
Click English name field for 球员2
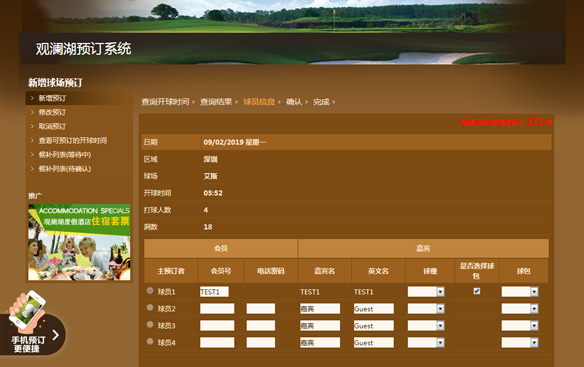pos(374,309)
